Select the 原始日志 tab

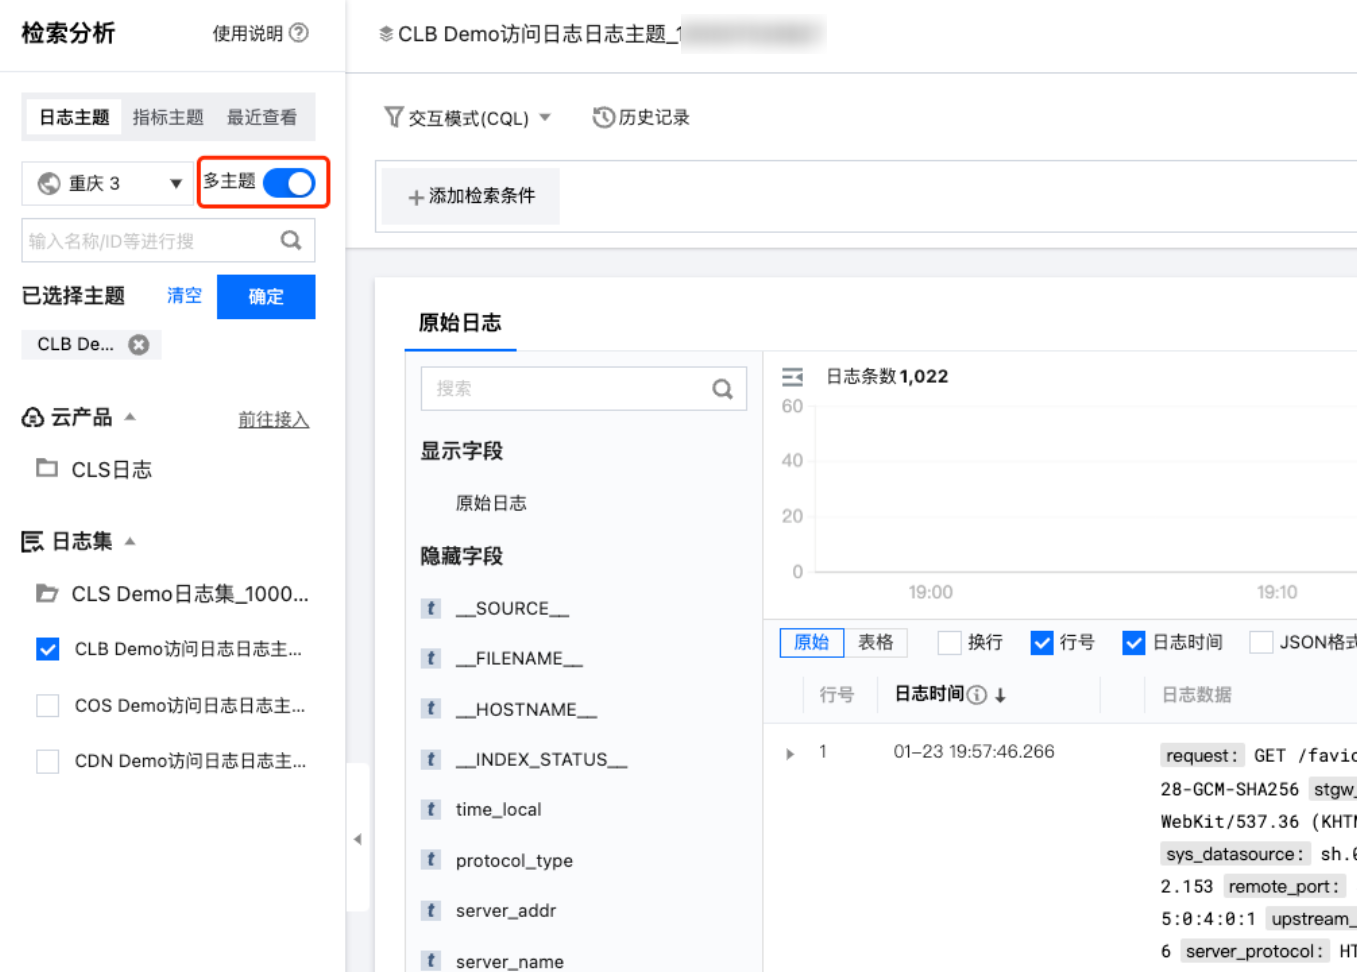tap(460, 323)
